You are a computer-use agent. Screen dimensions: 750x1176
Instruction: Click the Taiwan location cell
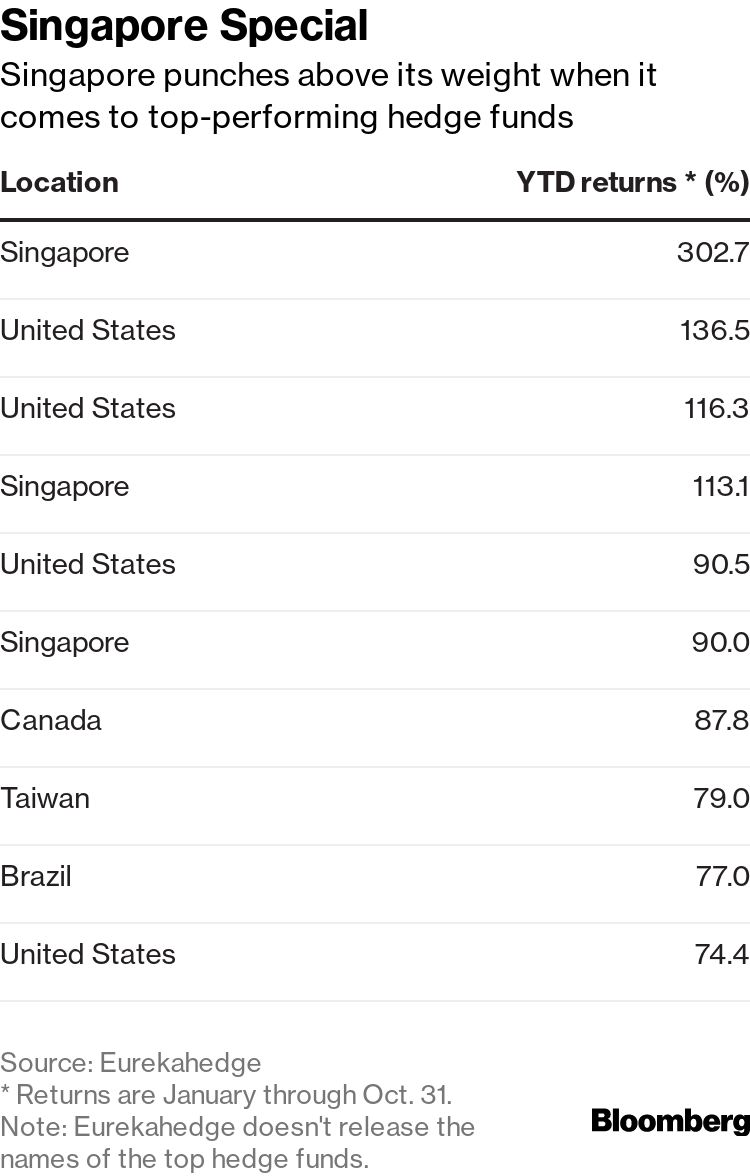click(x=45, y=798)
